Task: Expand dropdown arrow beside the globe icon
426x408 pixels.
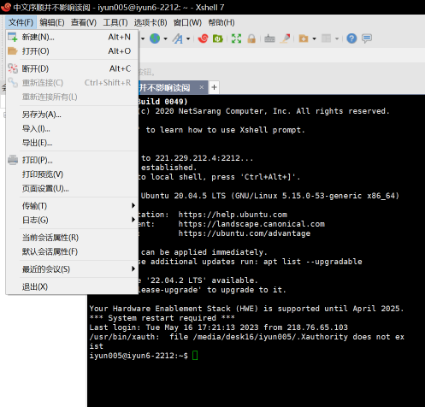Action: (165, 39)
